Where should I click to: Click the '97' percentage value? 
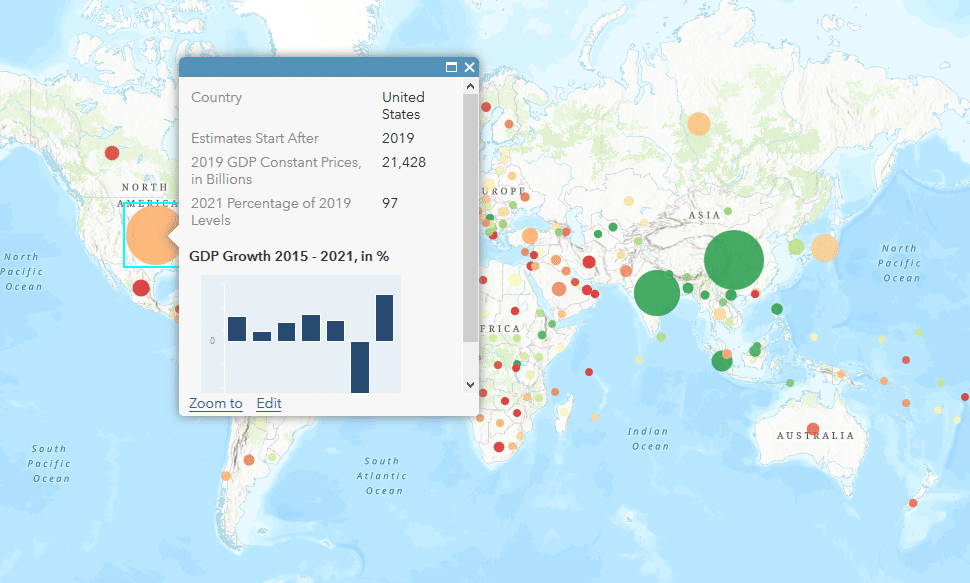click(390, 203)
